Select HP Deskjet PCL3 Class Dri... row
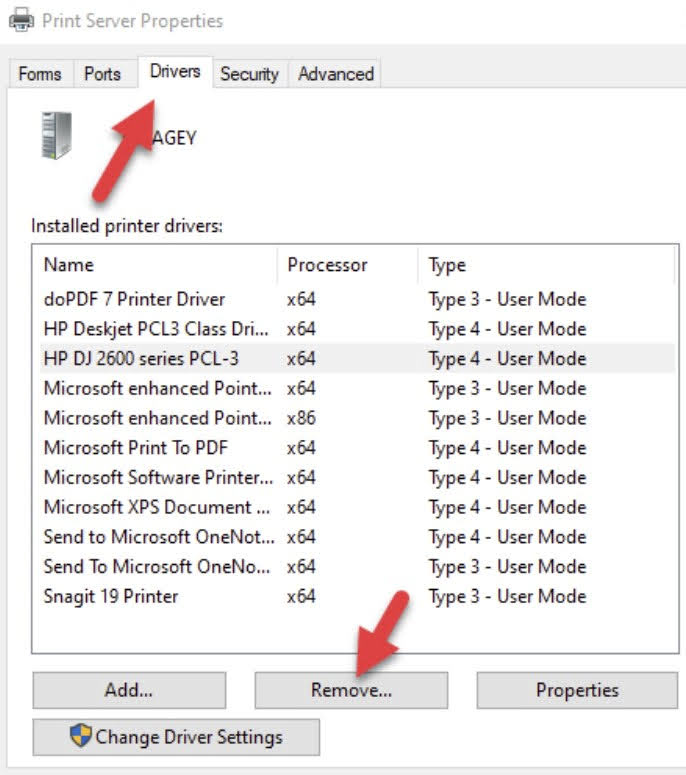The image size is (686, 775). [x=358, y=329]
